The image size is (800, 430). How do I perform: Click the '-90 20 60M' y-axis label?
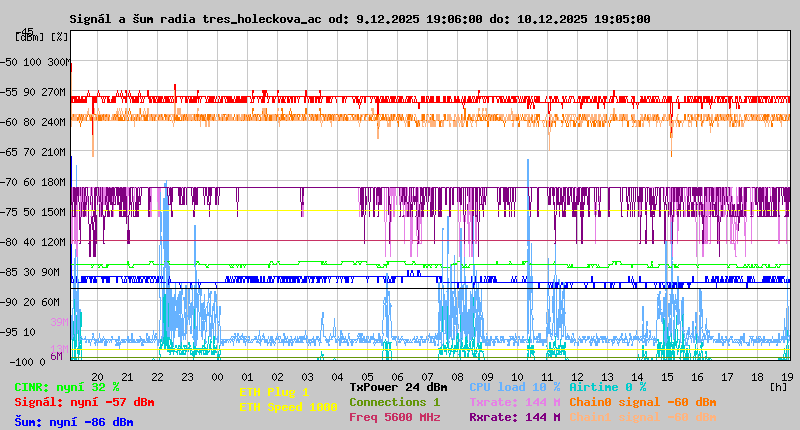(30, 302)
